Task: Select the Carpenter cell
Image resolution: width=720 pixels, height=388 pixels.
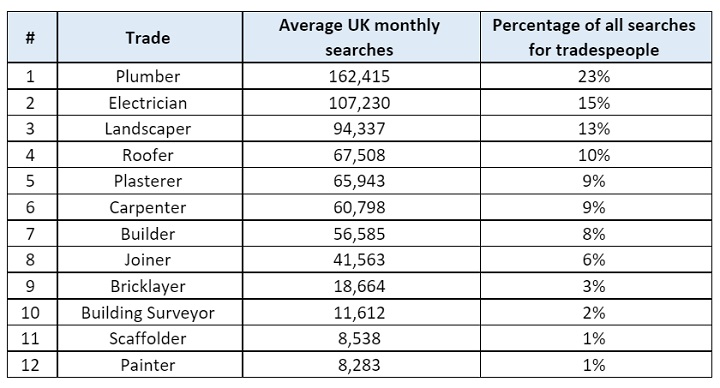Action: [x=150, y=207]
